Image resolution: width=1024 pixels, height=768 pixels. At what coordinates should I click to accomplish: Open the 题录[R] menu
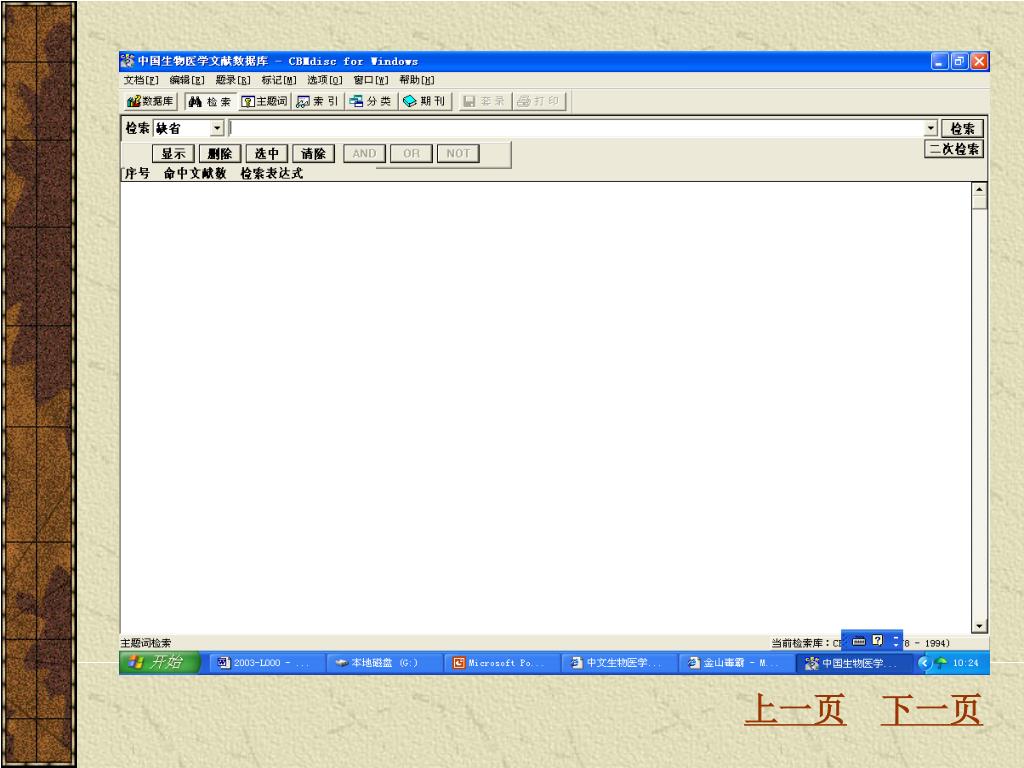tap(233, 80)
